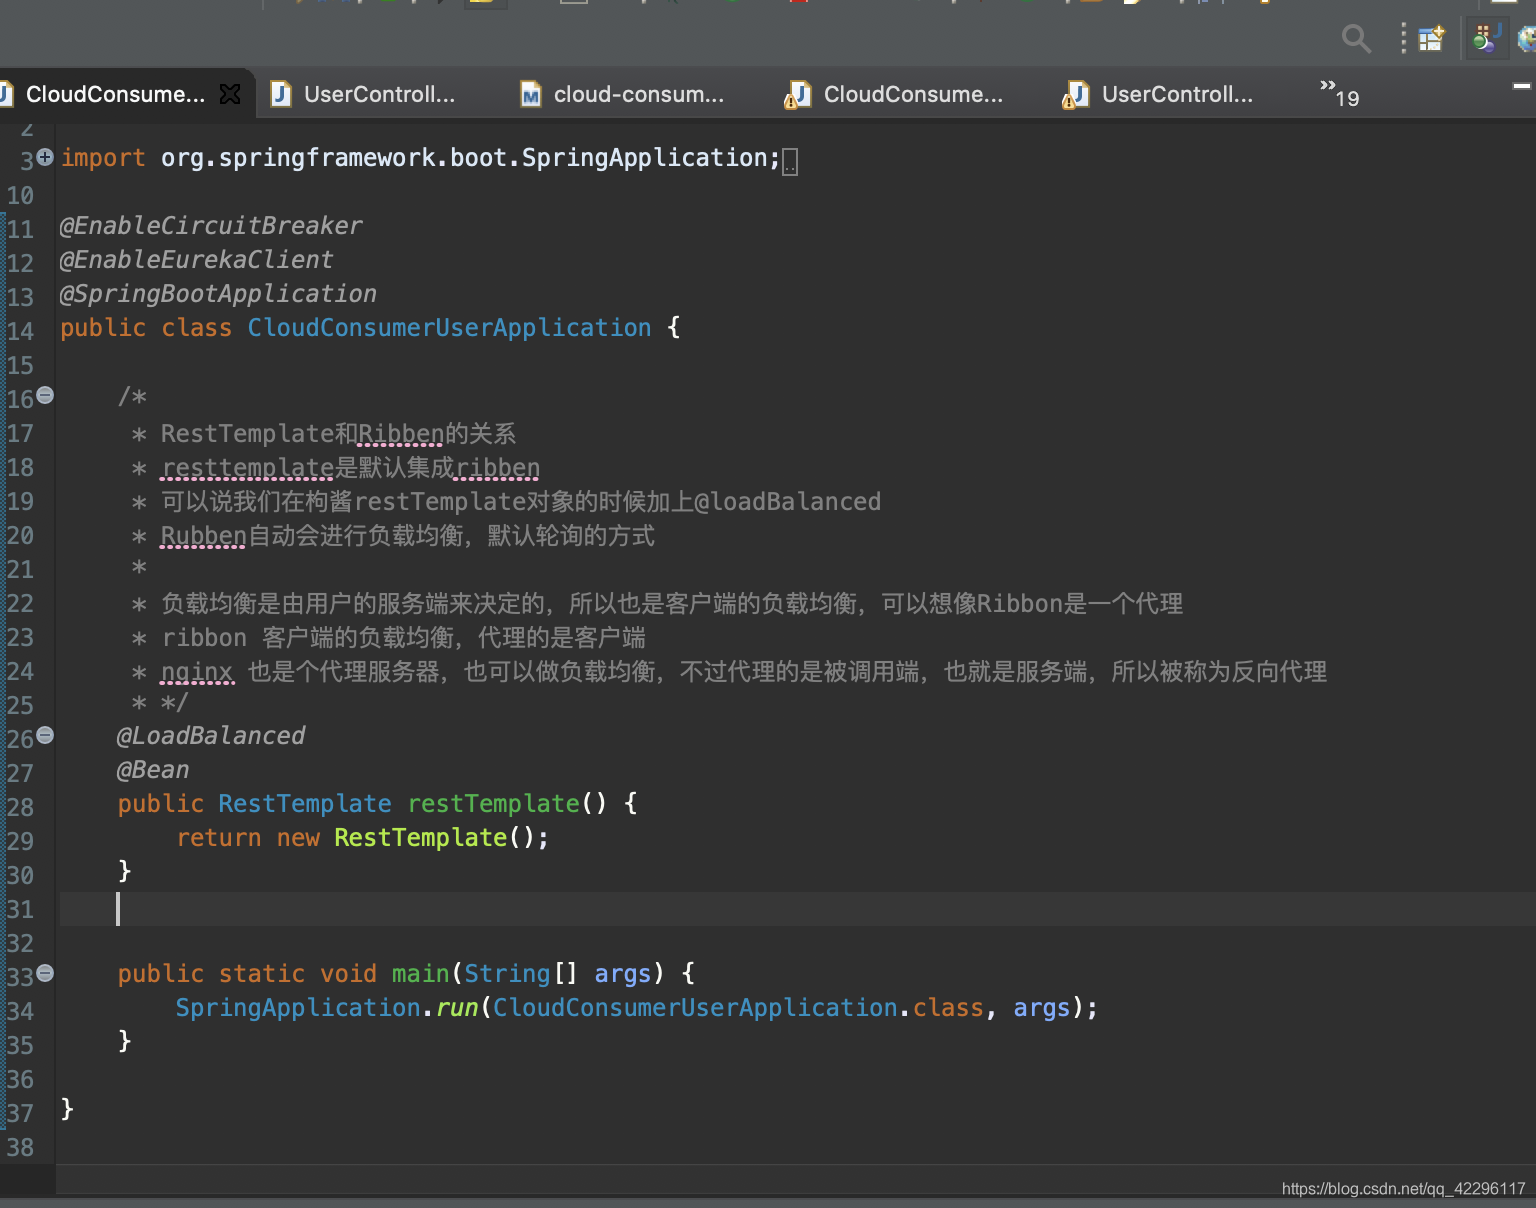Collapse the main method at line 33
This screenshot has width=1536, height=1208.
(45, 973)
